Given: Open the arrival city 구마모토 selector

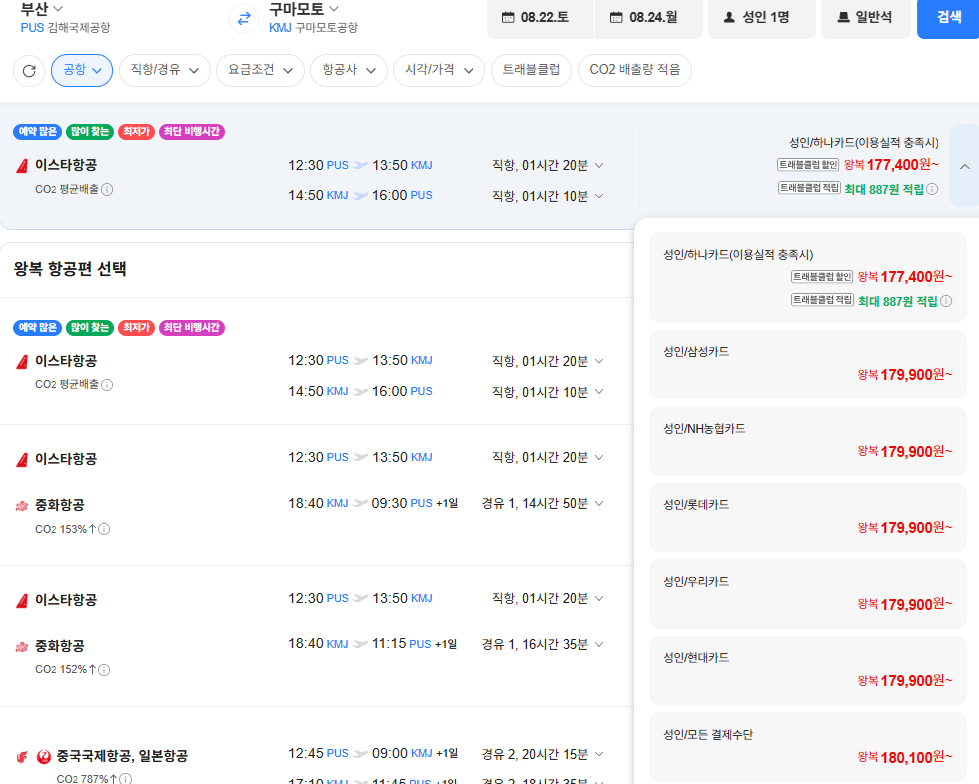Looking at the screenshot, I should [x=303, y=9].
